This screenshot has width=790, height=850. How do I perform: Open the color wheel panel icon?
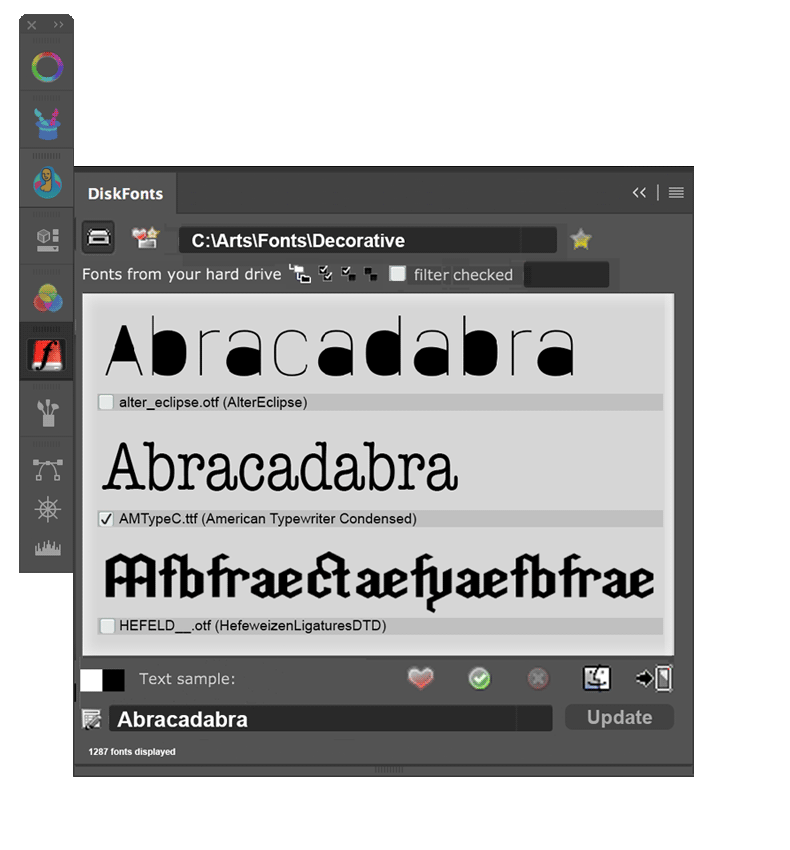(x=46, y=68)
